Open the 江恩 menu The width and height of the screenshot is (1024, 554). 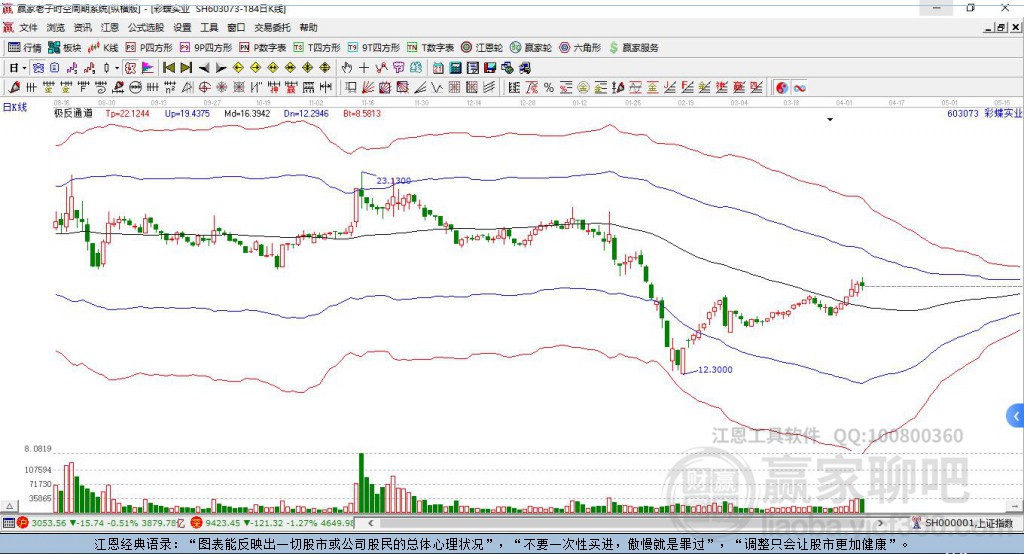(x=110, y=27)
